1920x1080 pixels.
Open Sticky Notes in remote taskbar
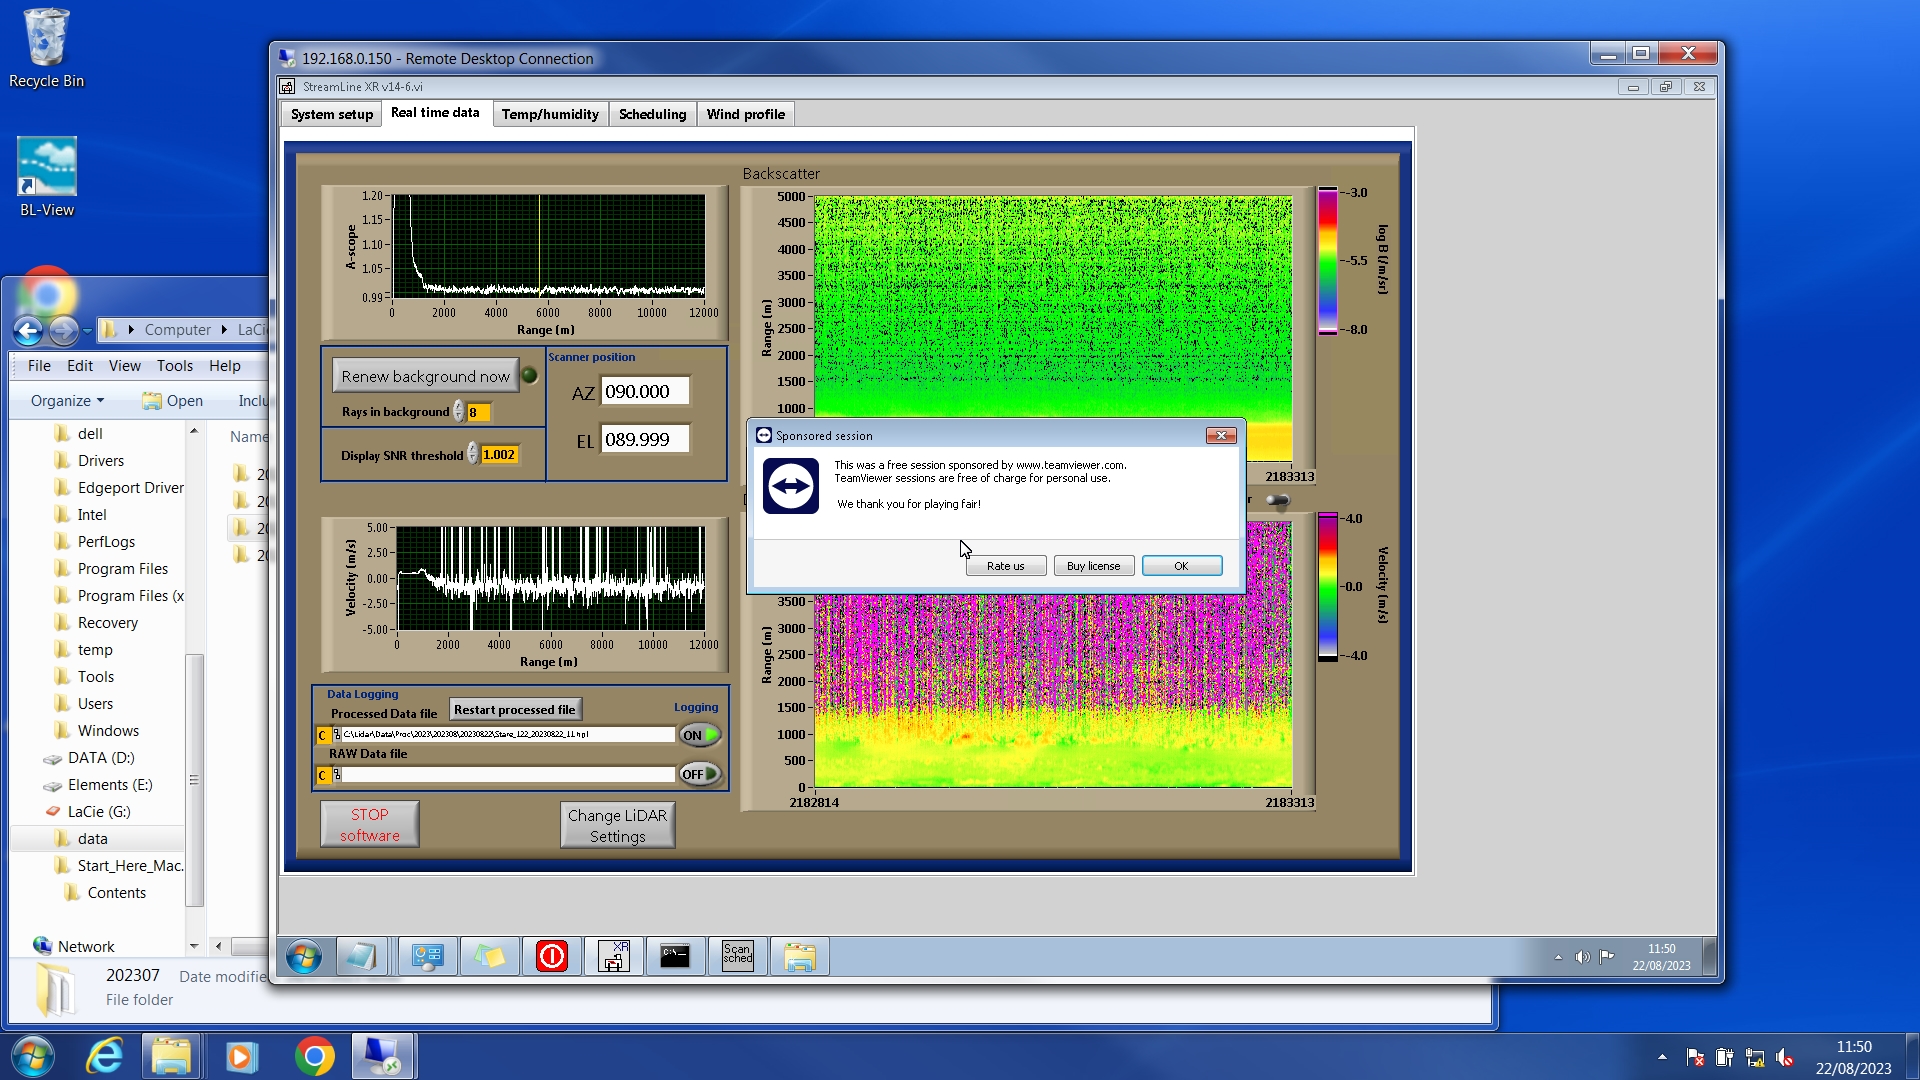[489, 956]
